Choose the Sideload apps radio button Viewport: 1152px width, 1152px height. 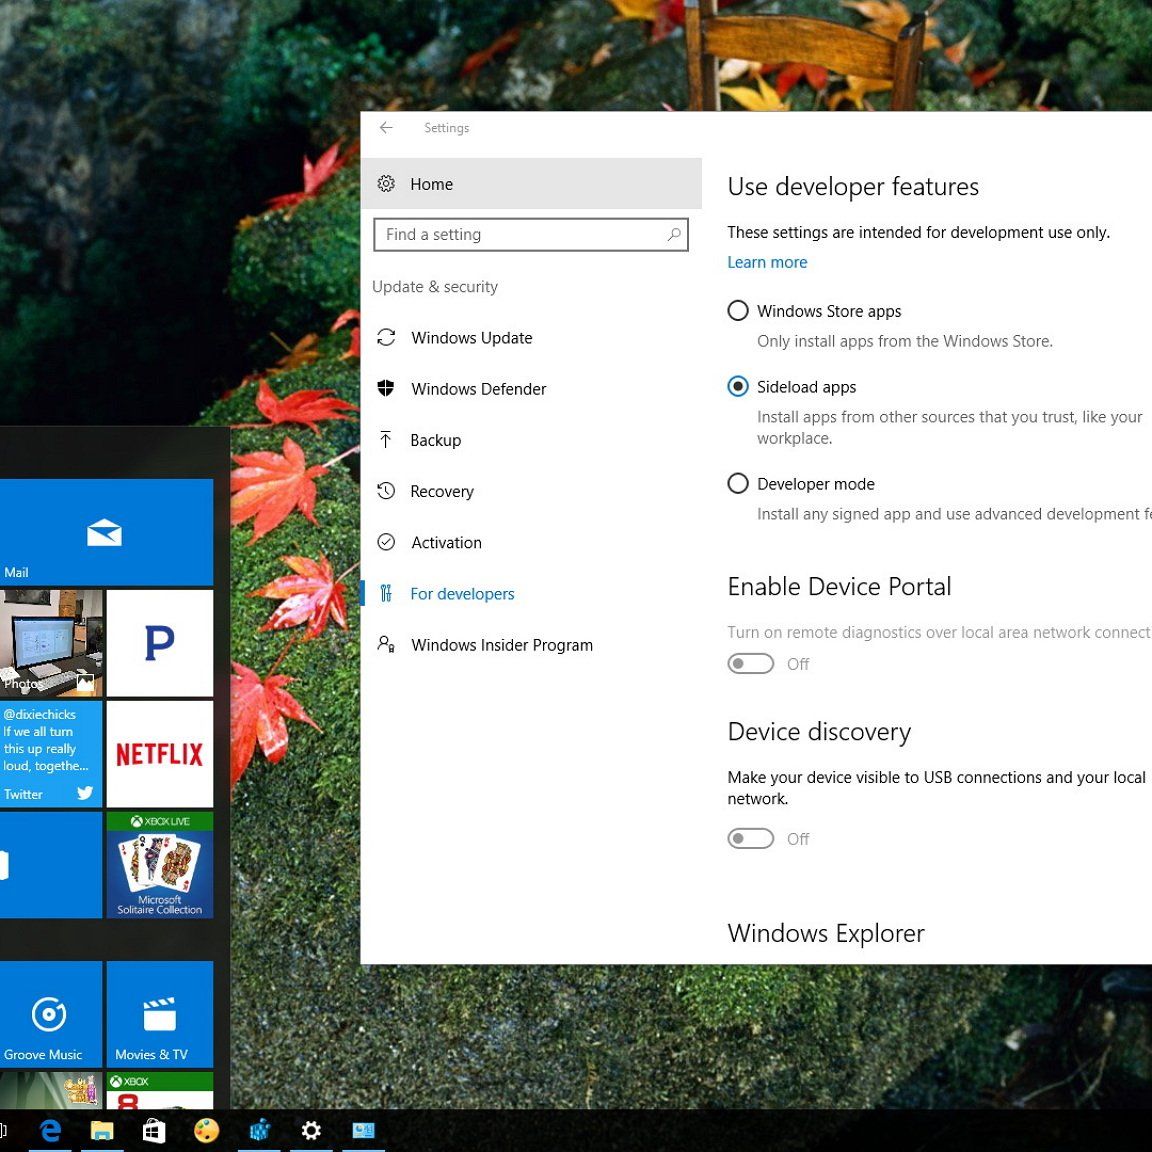click(x=738, y=387)
